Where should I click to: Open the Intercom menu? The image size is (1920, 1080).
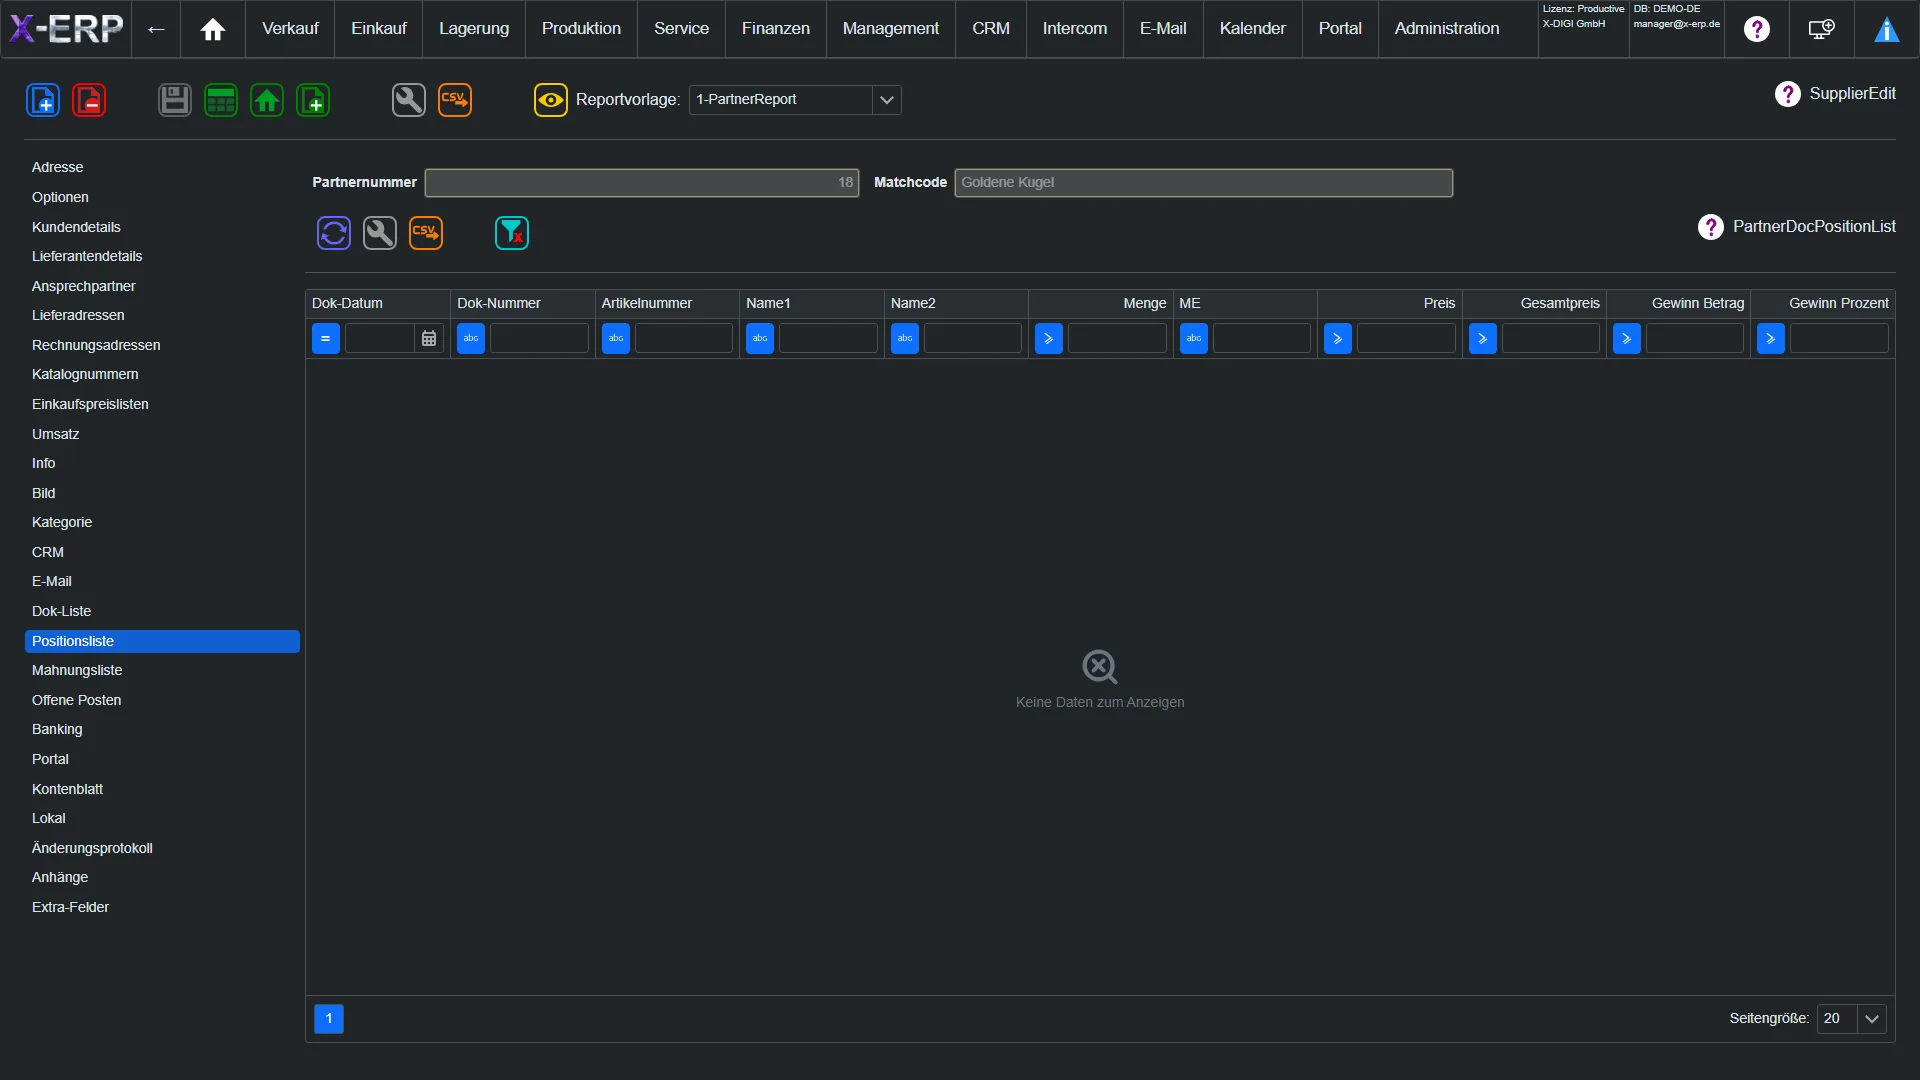pos(1075,29)
